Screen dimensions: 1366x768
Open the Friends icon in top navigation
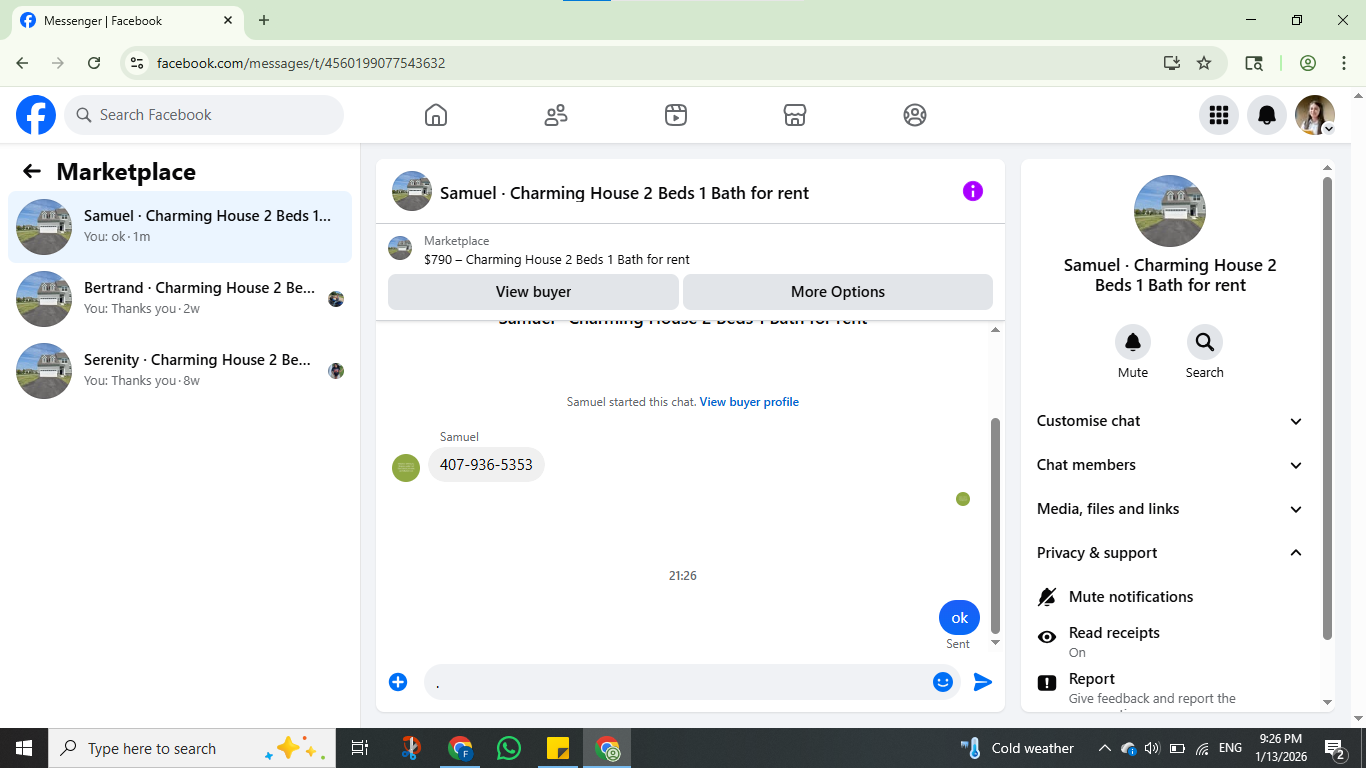tap(556, 115)
